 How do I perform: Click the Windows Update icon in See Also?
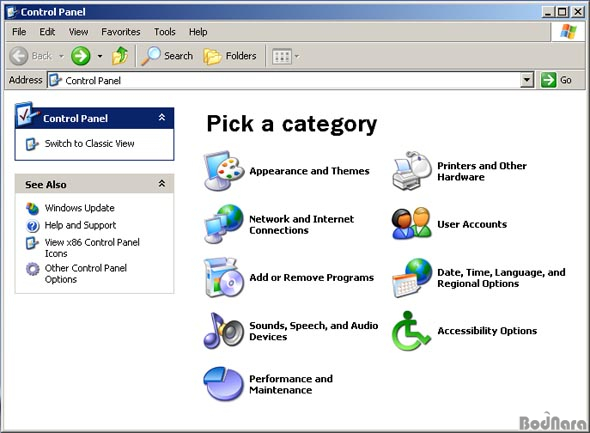pos(32,208)
